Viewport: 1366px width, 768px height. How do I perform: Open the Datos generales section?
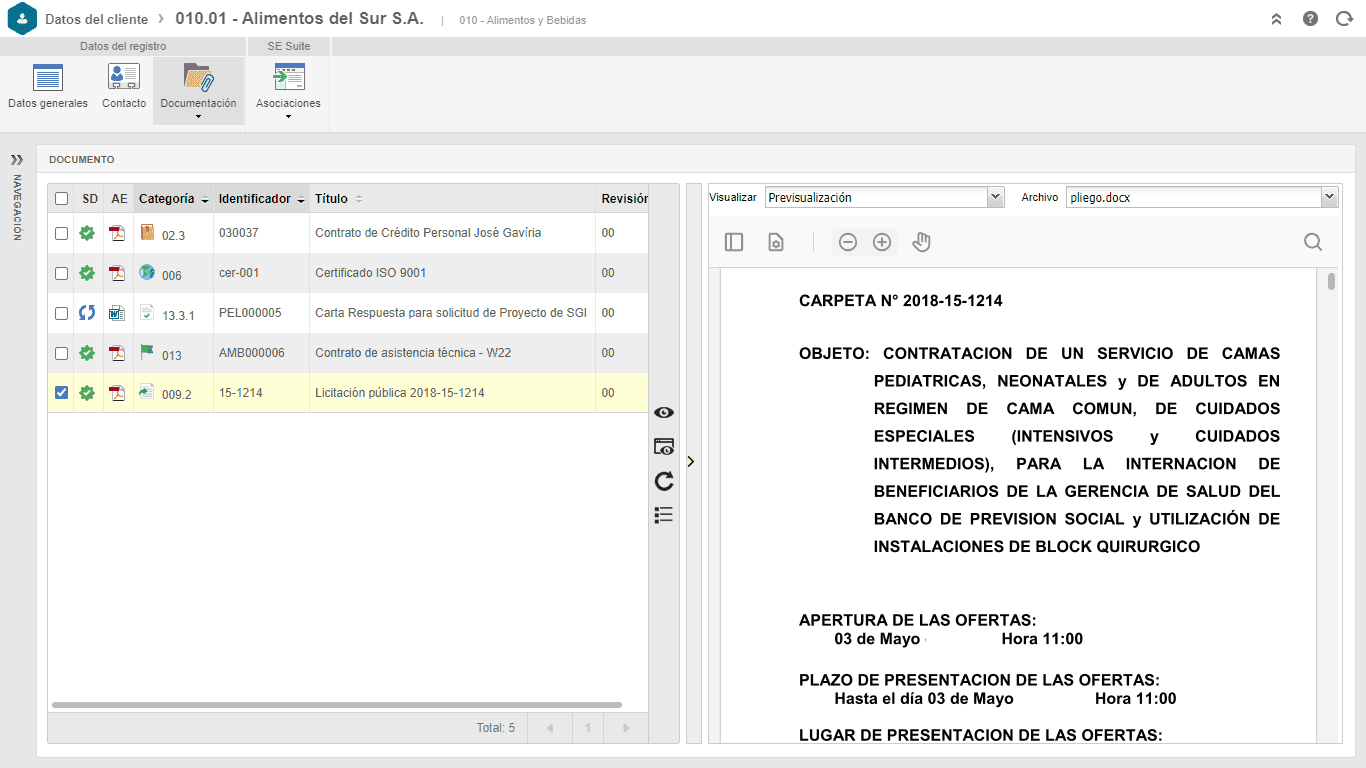click(48, 88)
